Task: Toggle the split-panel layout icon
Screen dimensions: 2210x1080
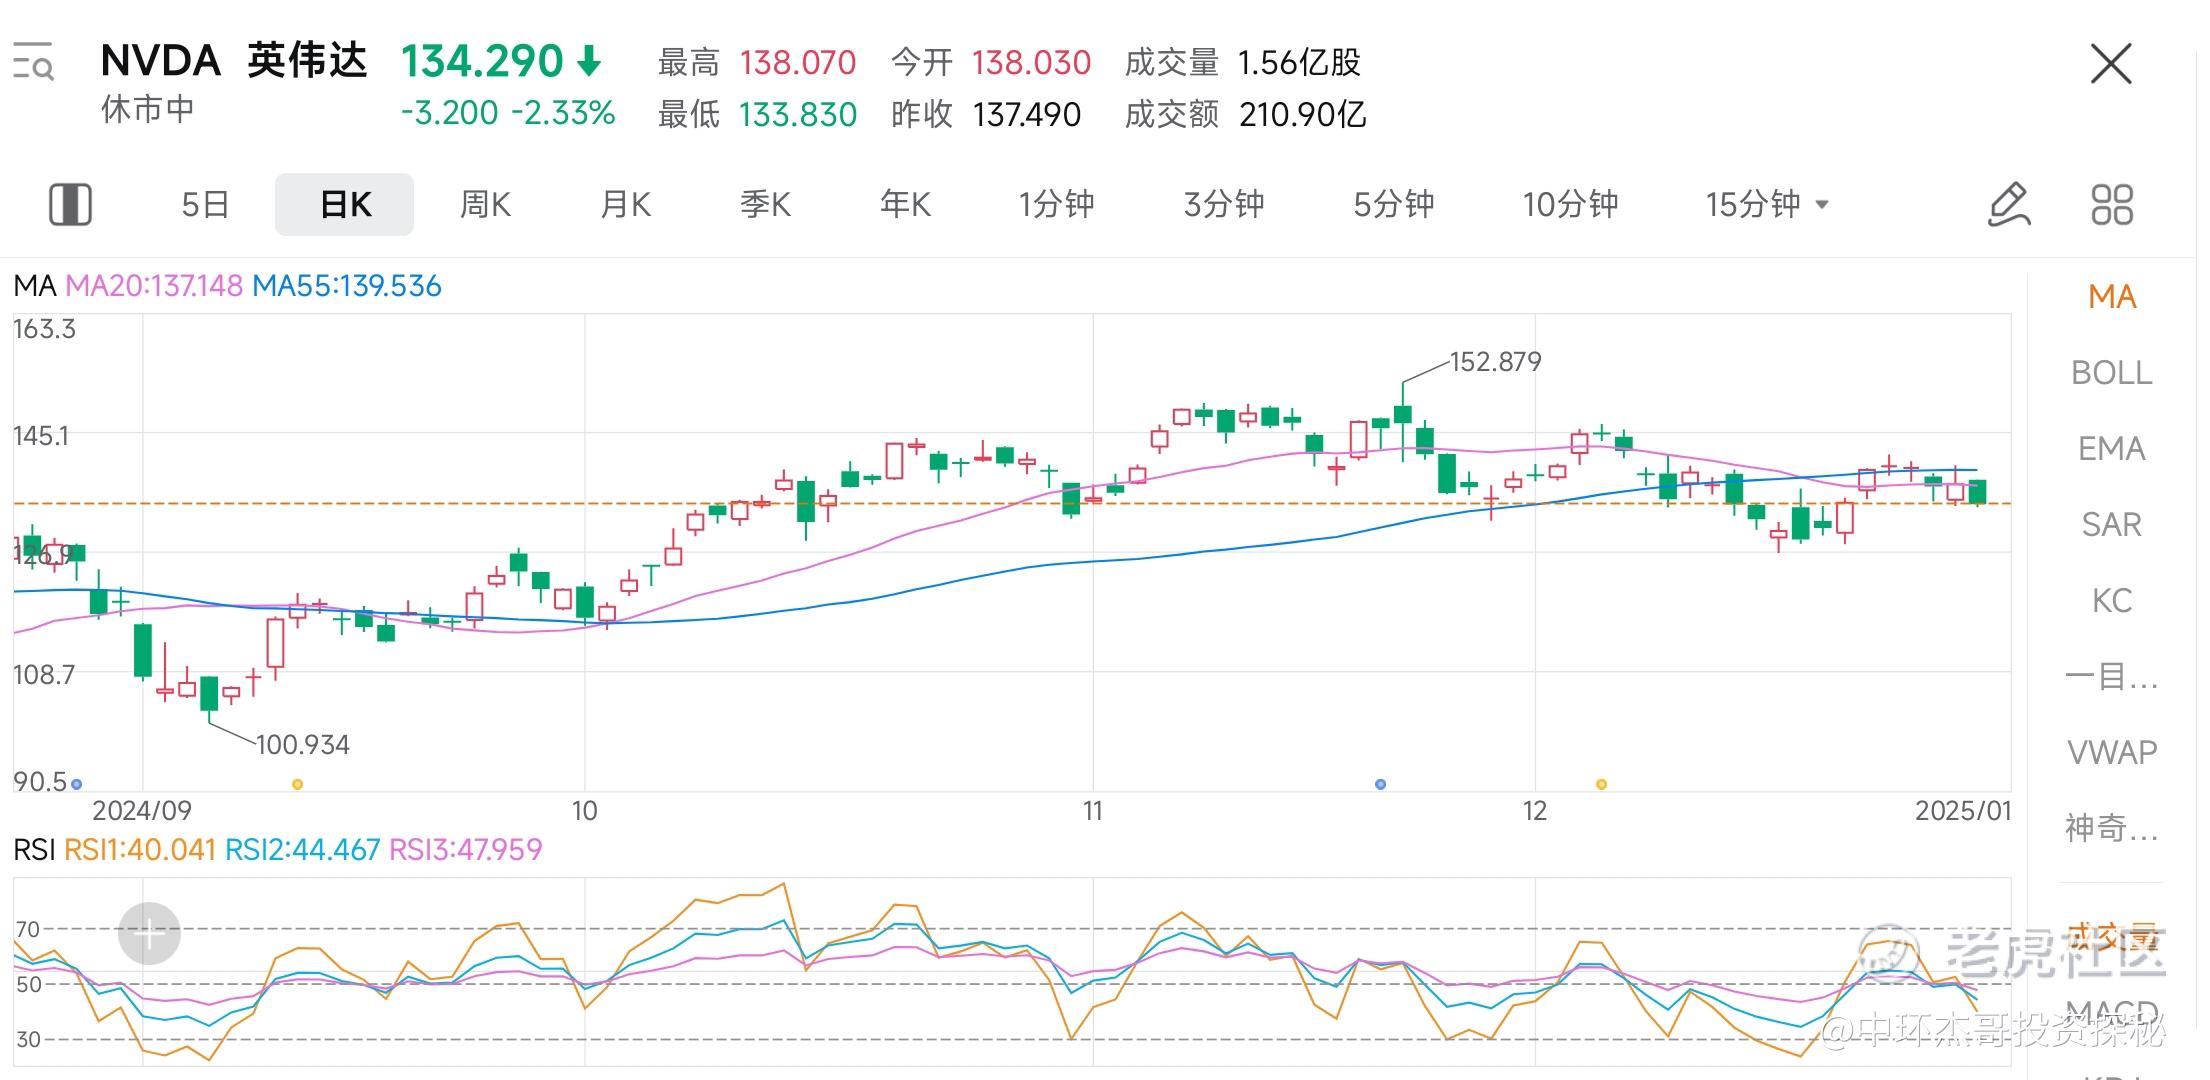Action: [70, 204]
